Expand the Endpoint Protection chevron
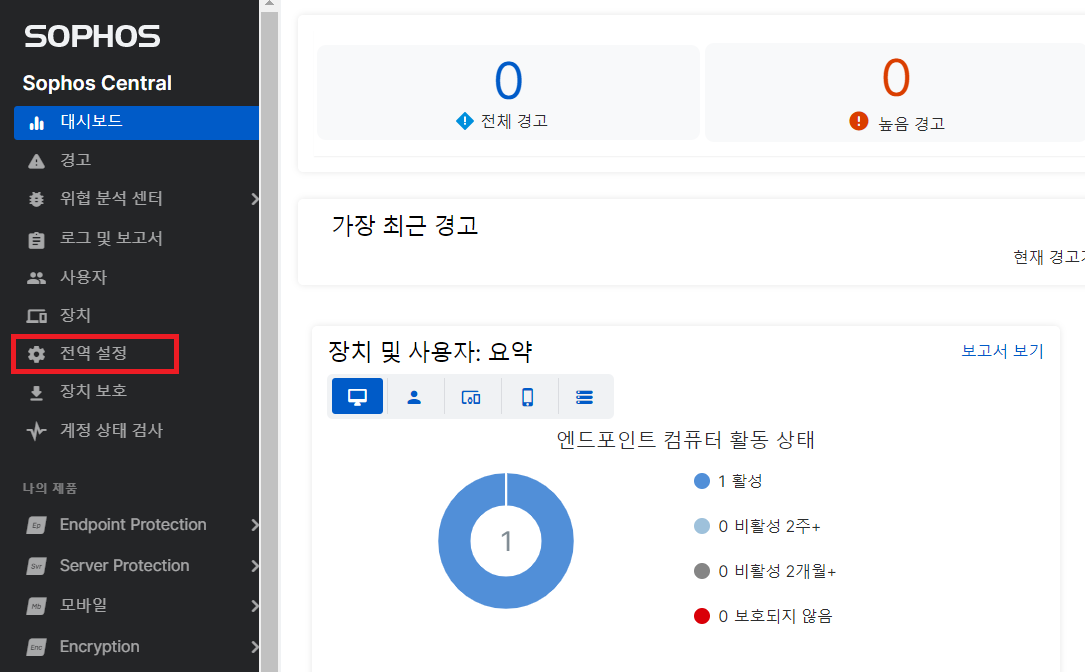This screenshot has width=1085, height=672. [254, 525]
